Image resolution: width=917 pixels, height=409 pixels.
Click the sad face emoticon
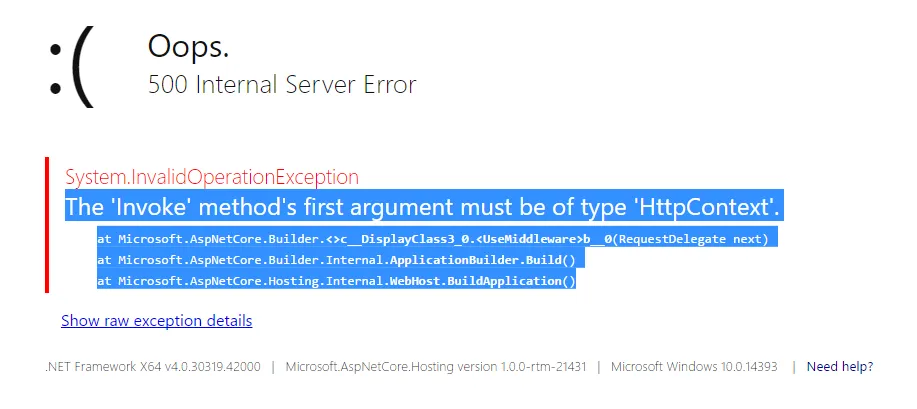point(71,67)
